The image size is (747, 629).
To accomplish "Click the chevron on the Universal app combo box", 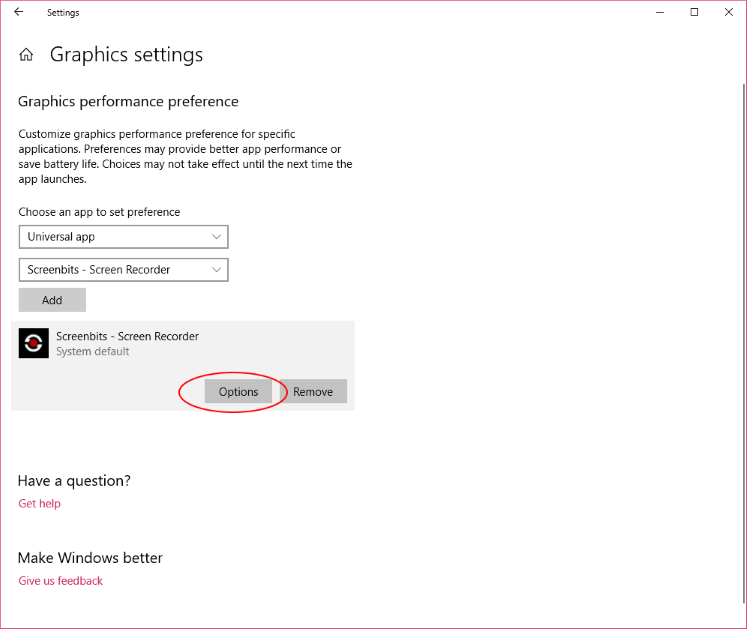I will [216, 237].
